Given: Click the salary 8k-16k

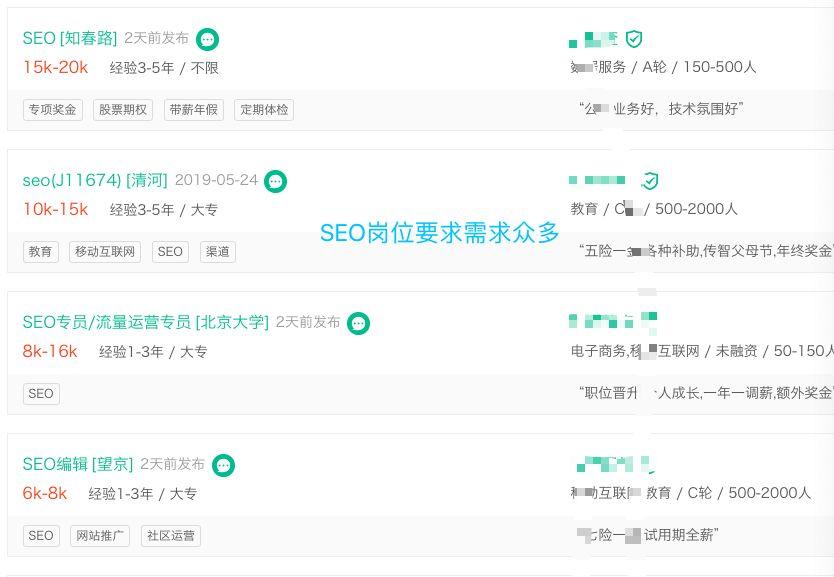Looking at the screenshot, I should (x=50, y=352).
